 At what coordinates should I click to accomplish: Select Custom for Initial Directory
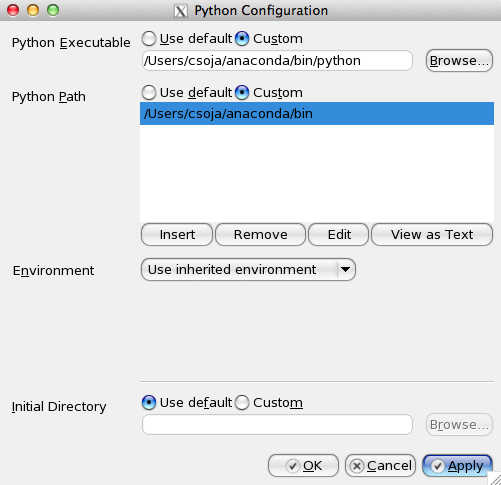click(x=242, y=403)
